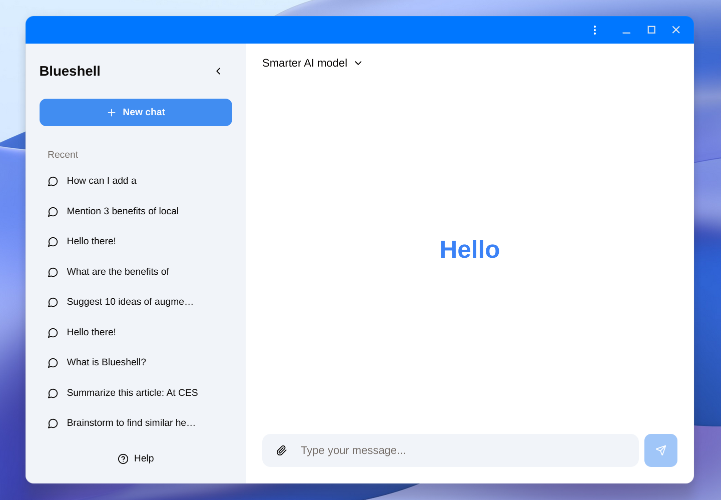
Task: Click the plus icon on the New chat button
Action: (111, 112)
